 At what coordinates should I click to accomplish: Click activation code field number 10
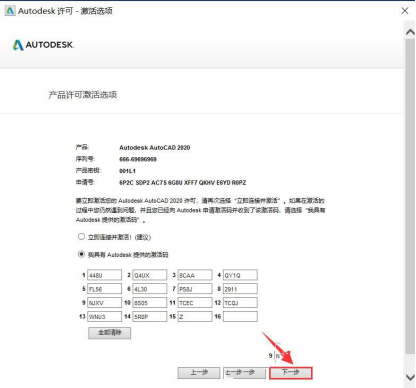(x=150, y=302)
